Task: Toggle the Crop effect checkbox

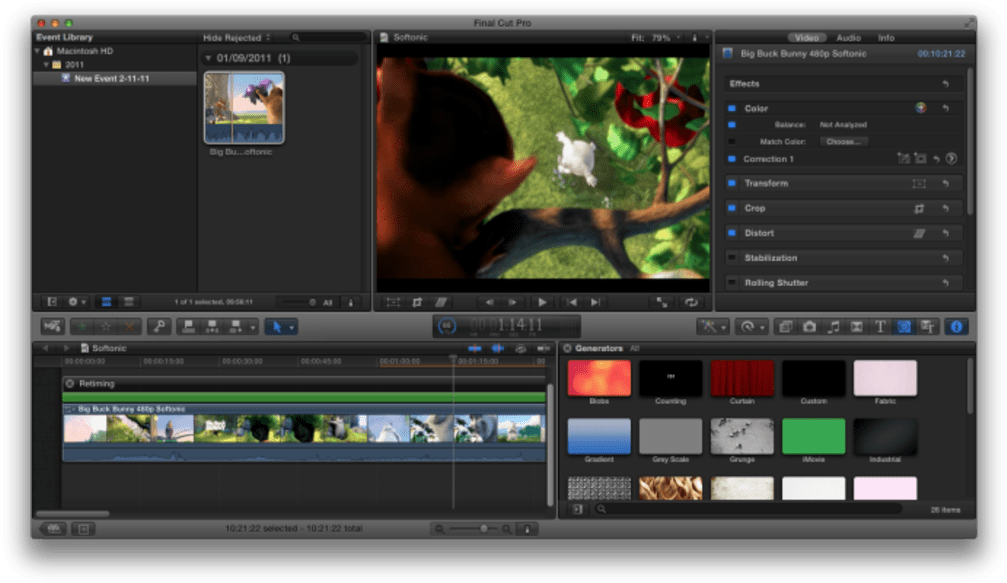Action: click(730, 208)
